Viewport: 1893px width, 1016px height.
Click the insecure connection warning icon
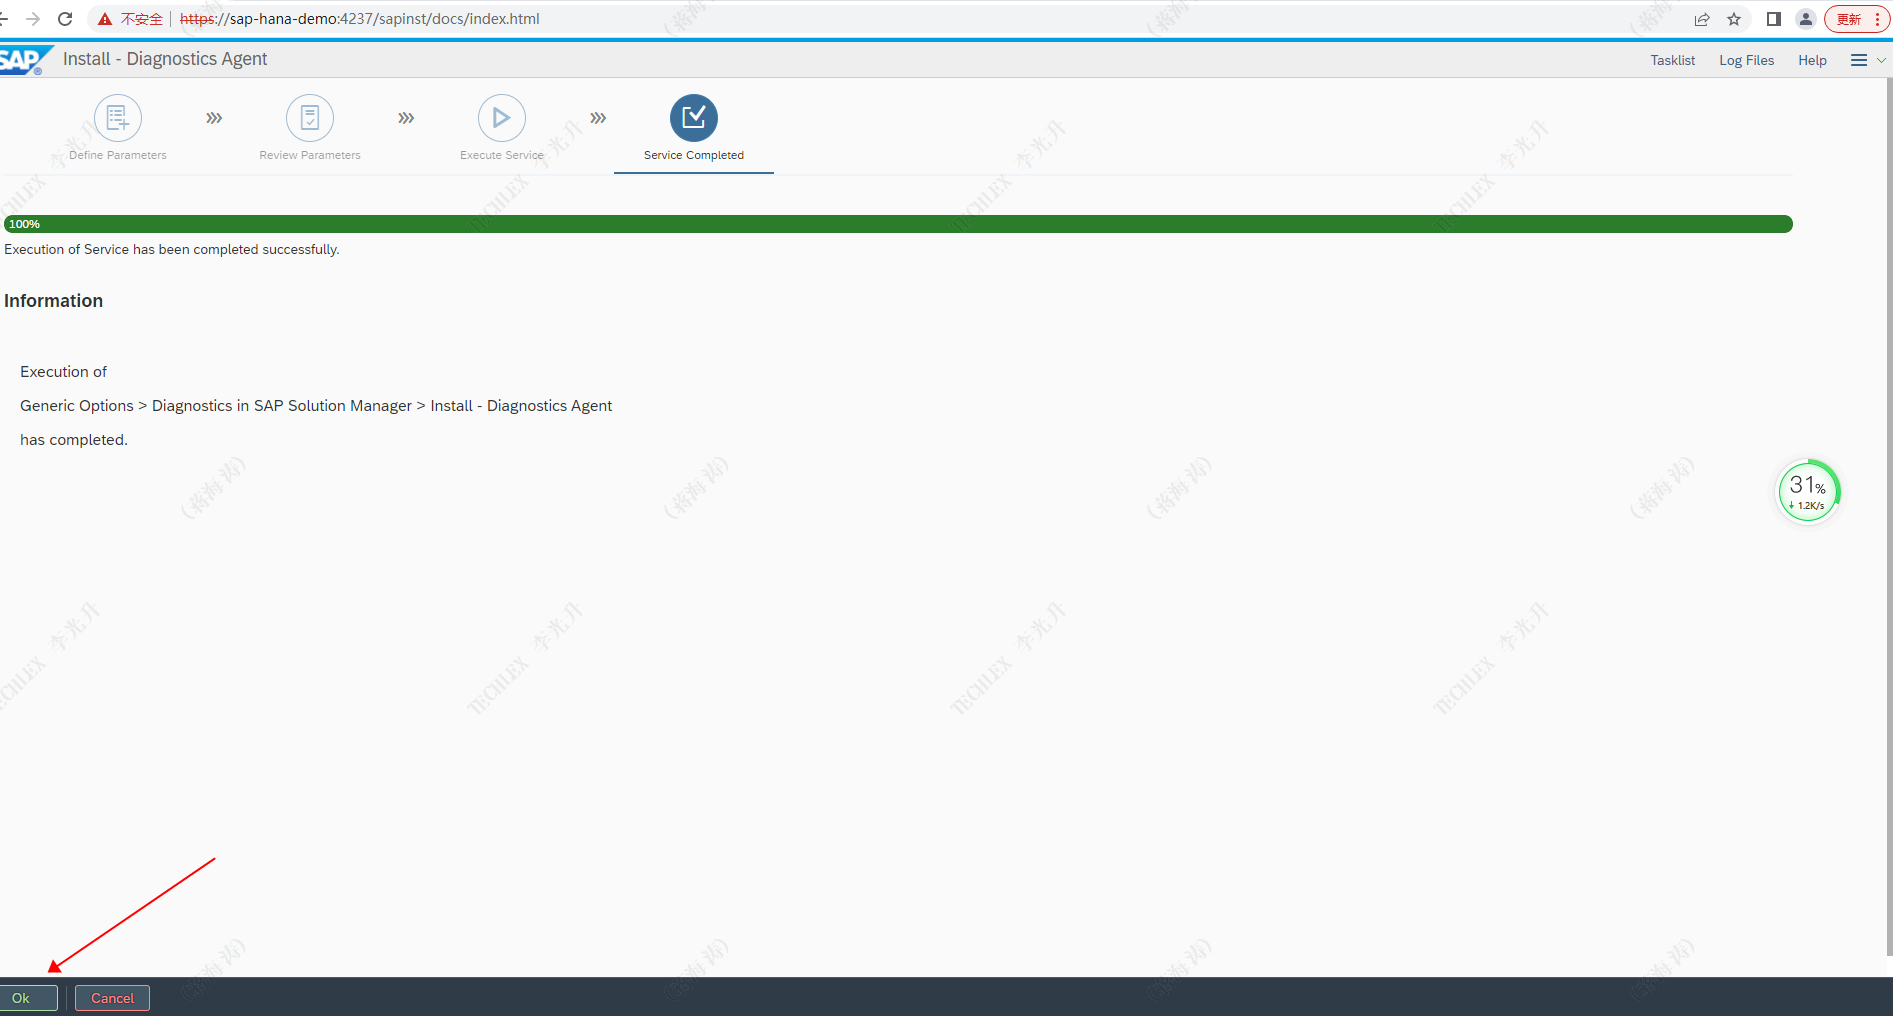pyautogui.click(x=105, y=19)
